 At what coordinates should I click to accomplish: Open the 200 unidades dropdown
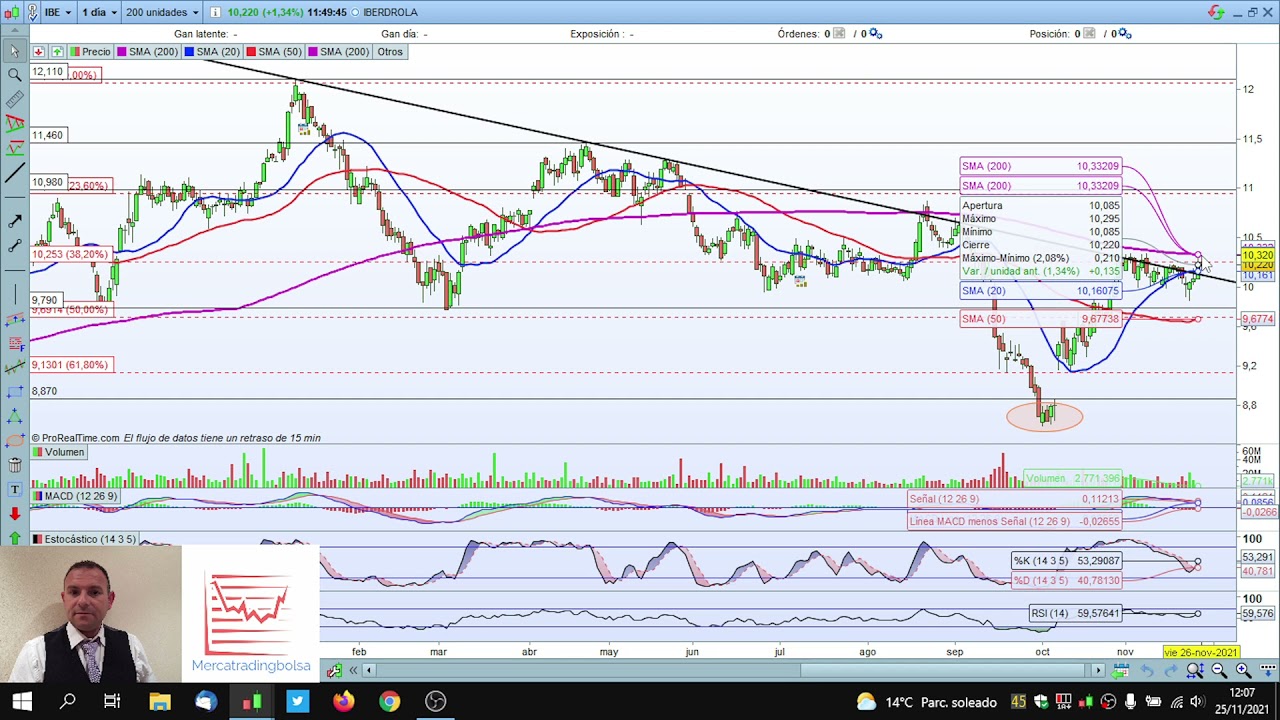(x=162, y=12)
